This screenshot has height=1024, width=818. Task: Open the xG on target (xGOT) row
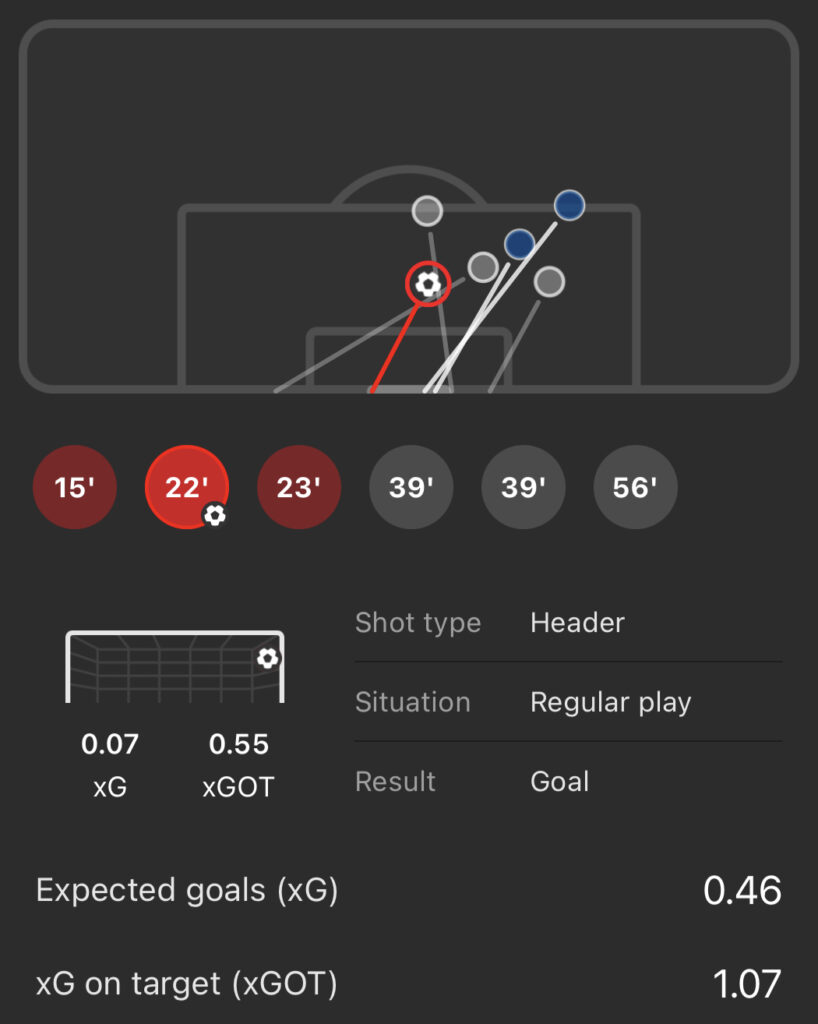(x=408, y=985)
